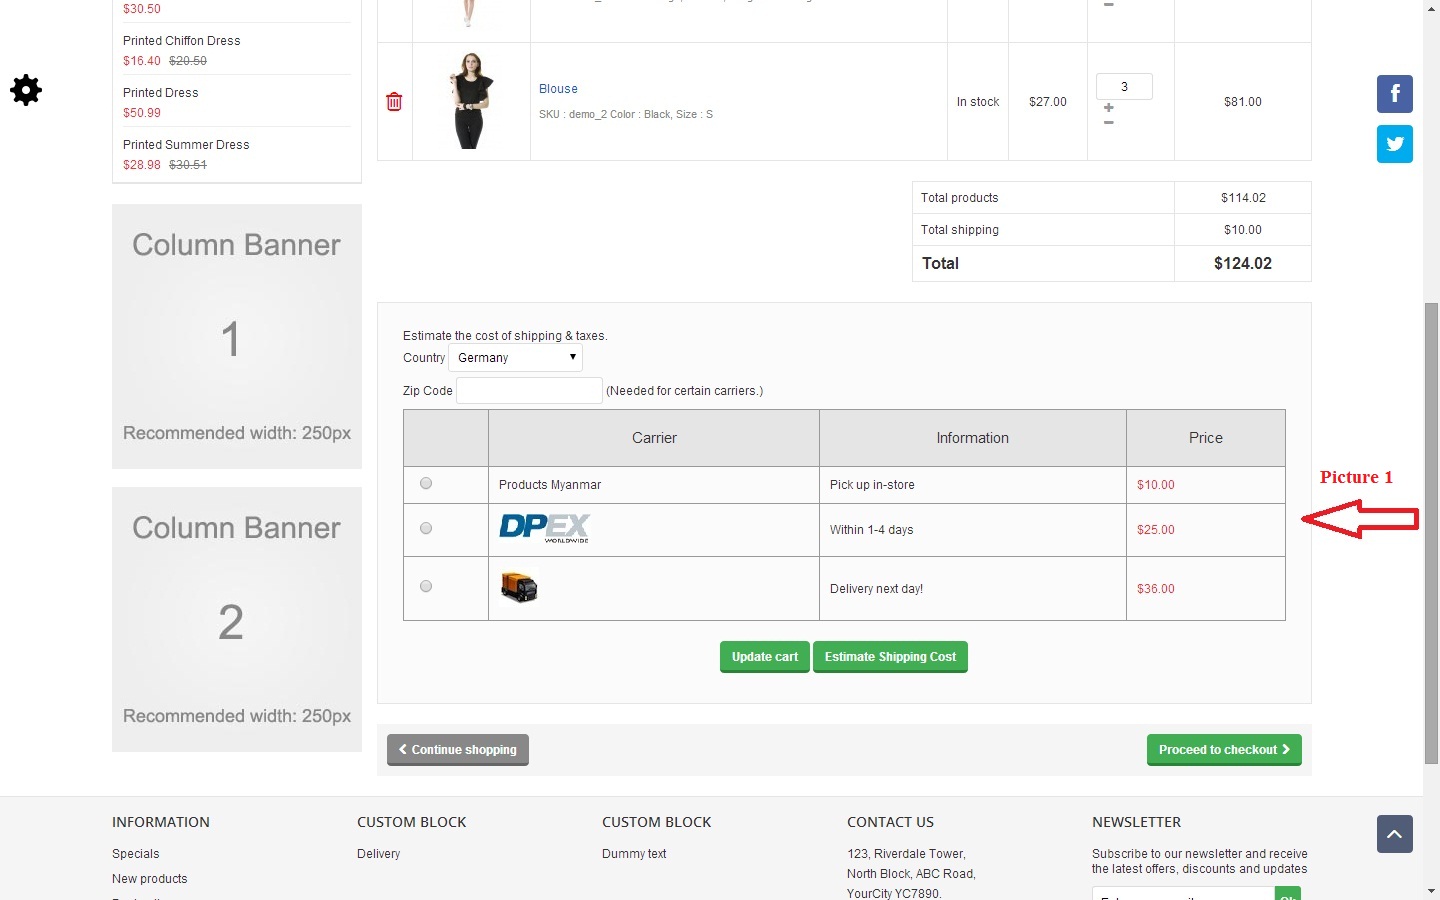
Task: Click the Update cart button
Action: pyautogui.click(x=764, y=657)
